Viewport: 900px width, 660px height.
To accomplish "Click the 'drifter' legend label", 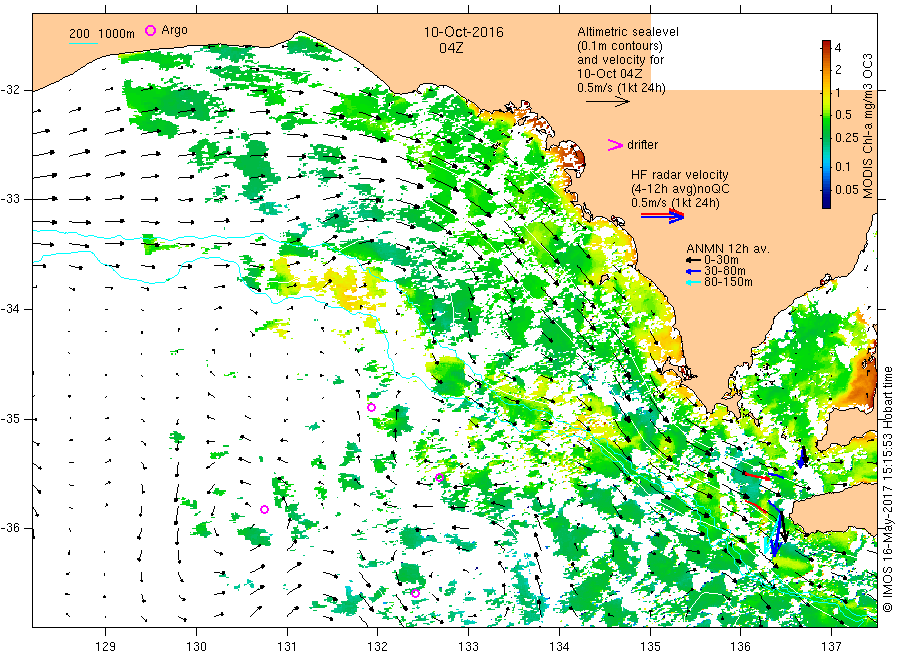I will 642,145.
